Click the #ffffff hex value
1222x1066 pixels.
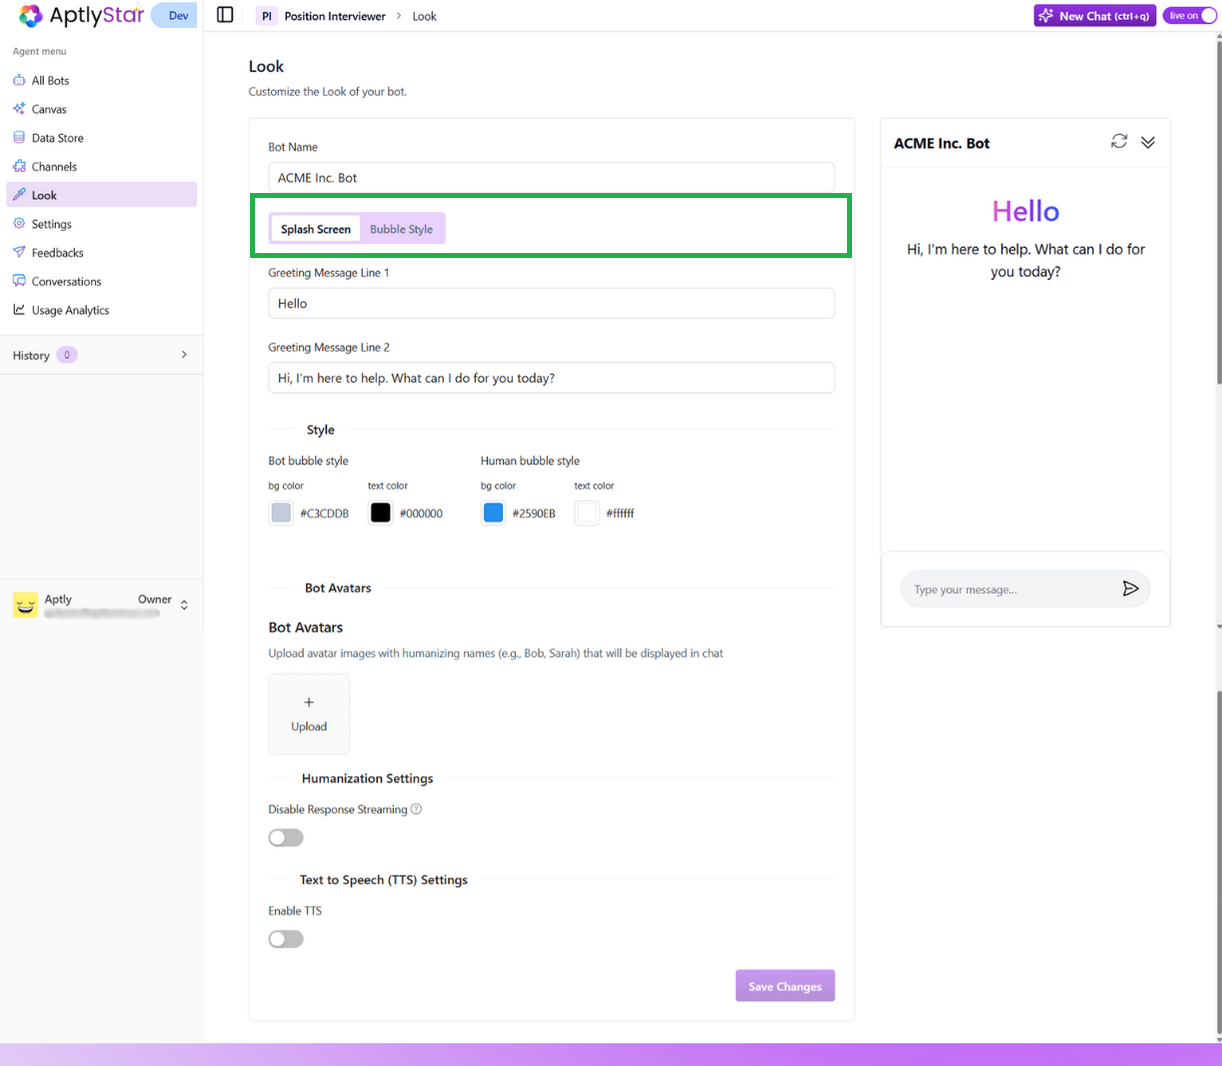[620, 514]
